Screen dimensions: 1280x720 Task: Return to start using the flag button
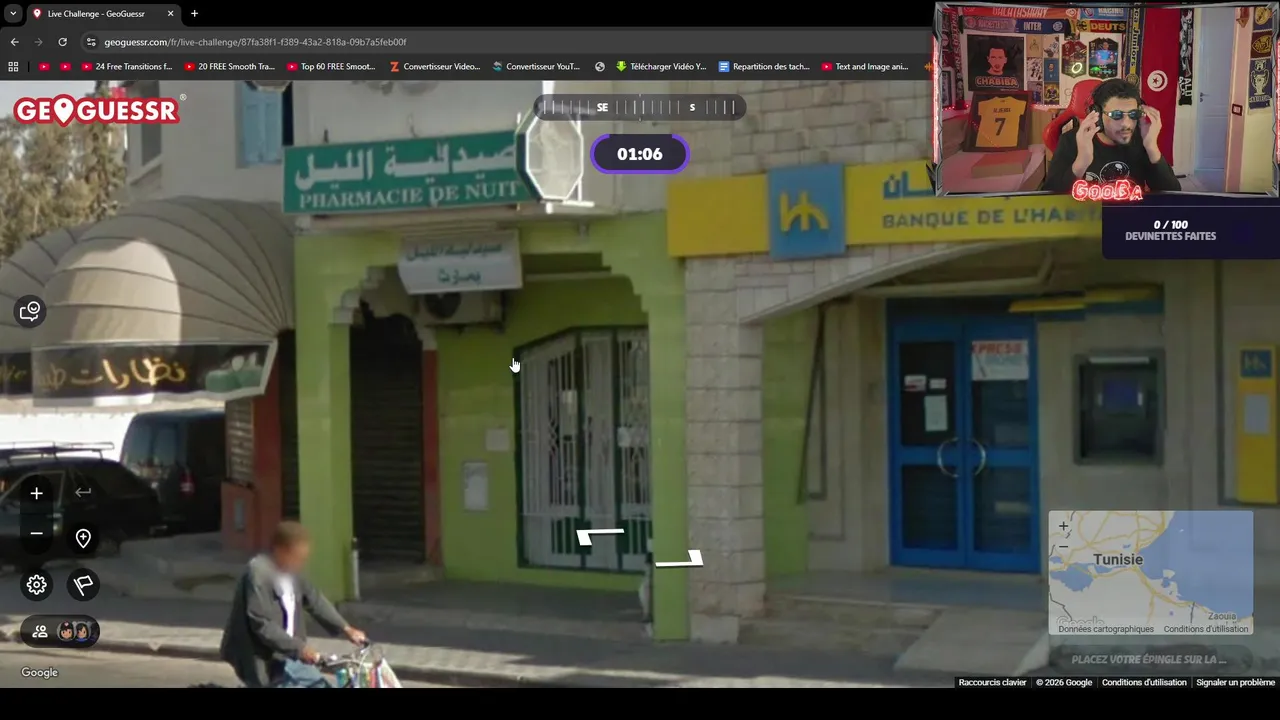tap(83, 585)
